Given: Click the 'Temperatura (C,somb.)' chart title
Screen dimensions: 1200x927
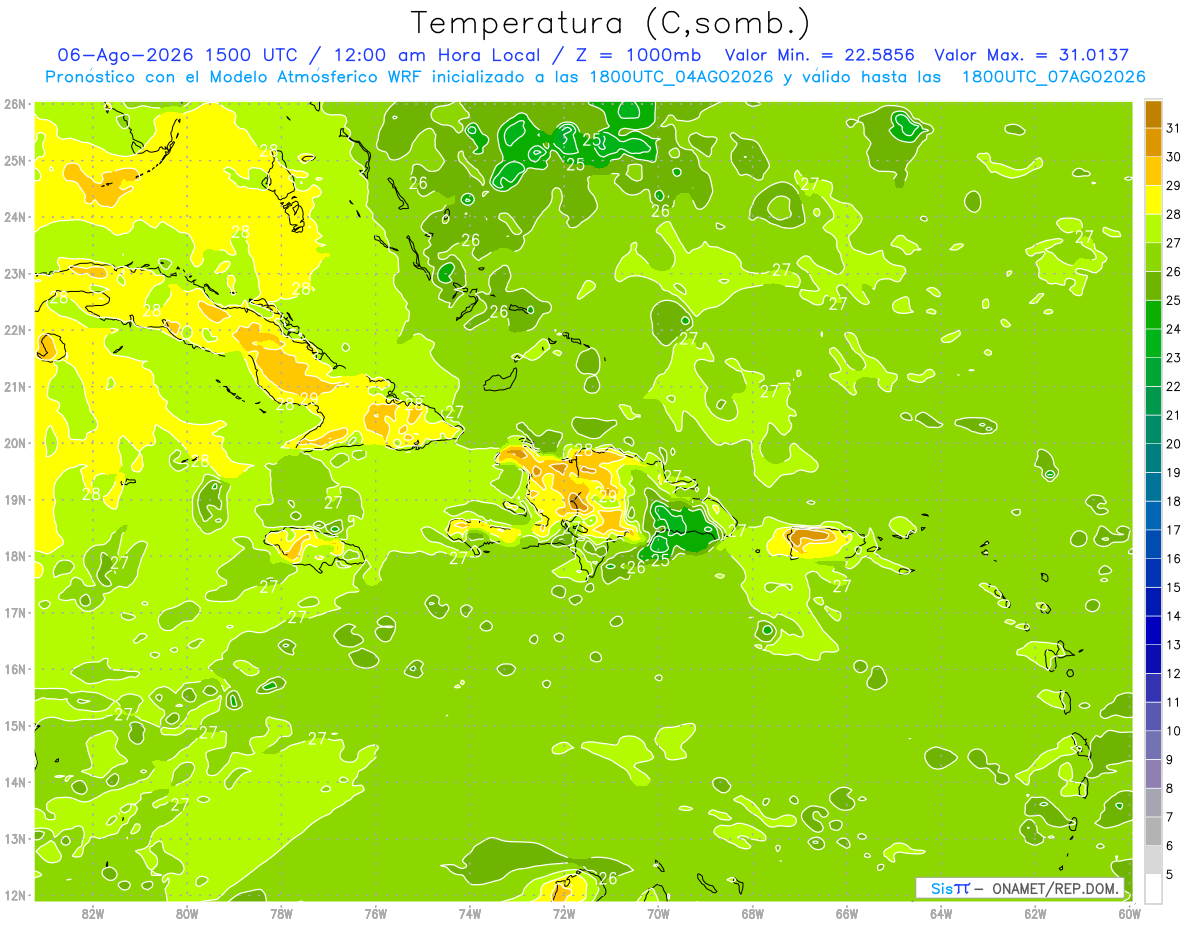Looking at the screenshot, I should pyautogui.click(x=611, y=23).
